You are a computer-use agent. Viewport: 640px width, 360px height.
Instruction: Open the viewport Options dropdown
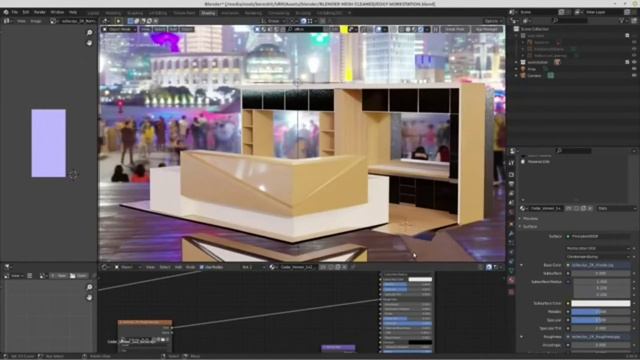coord(493,21)
